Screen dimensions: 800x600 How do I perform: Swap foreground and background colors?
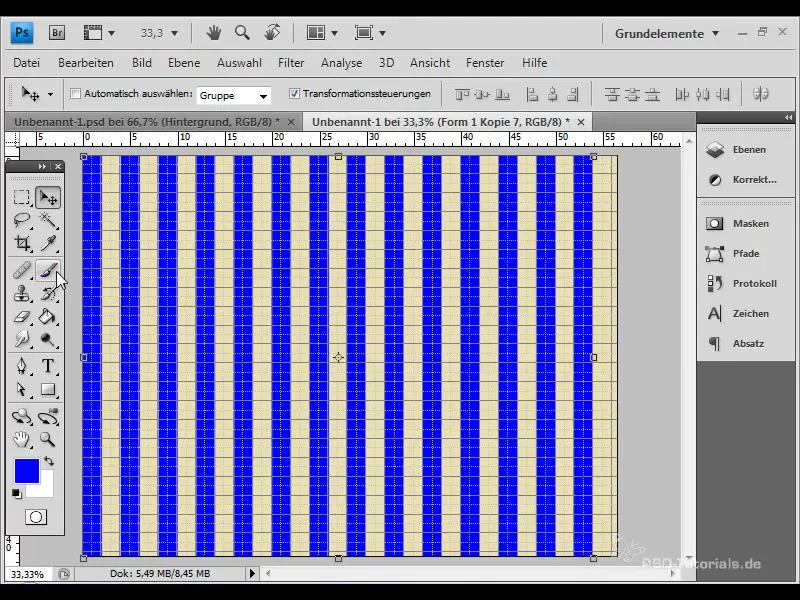(49, 461)
